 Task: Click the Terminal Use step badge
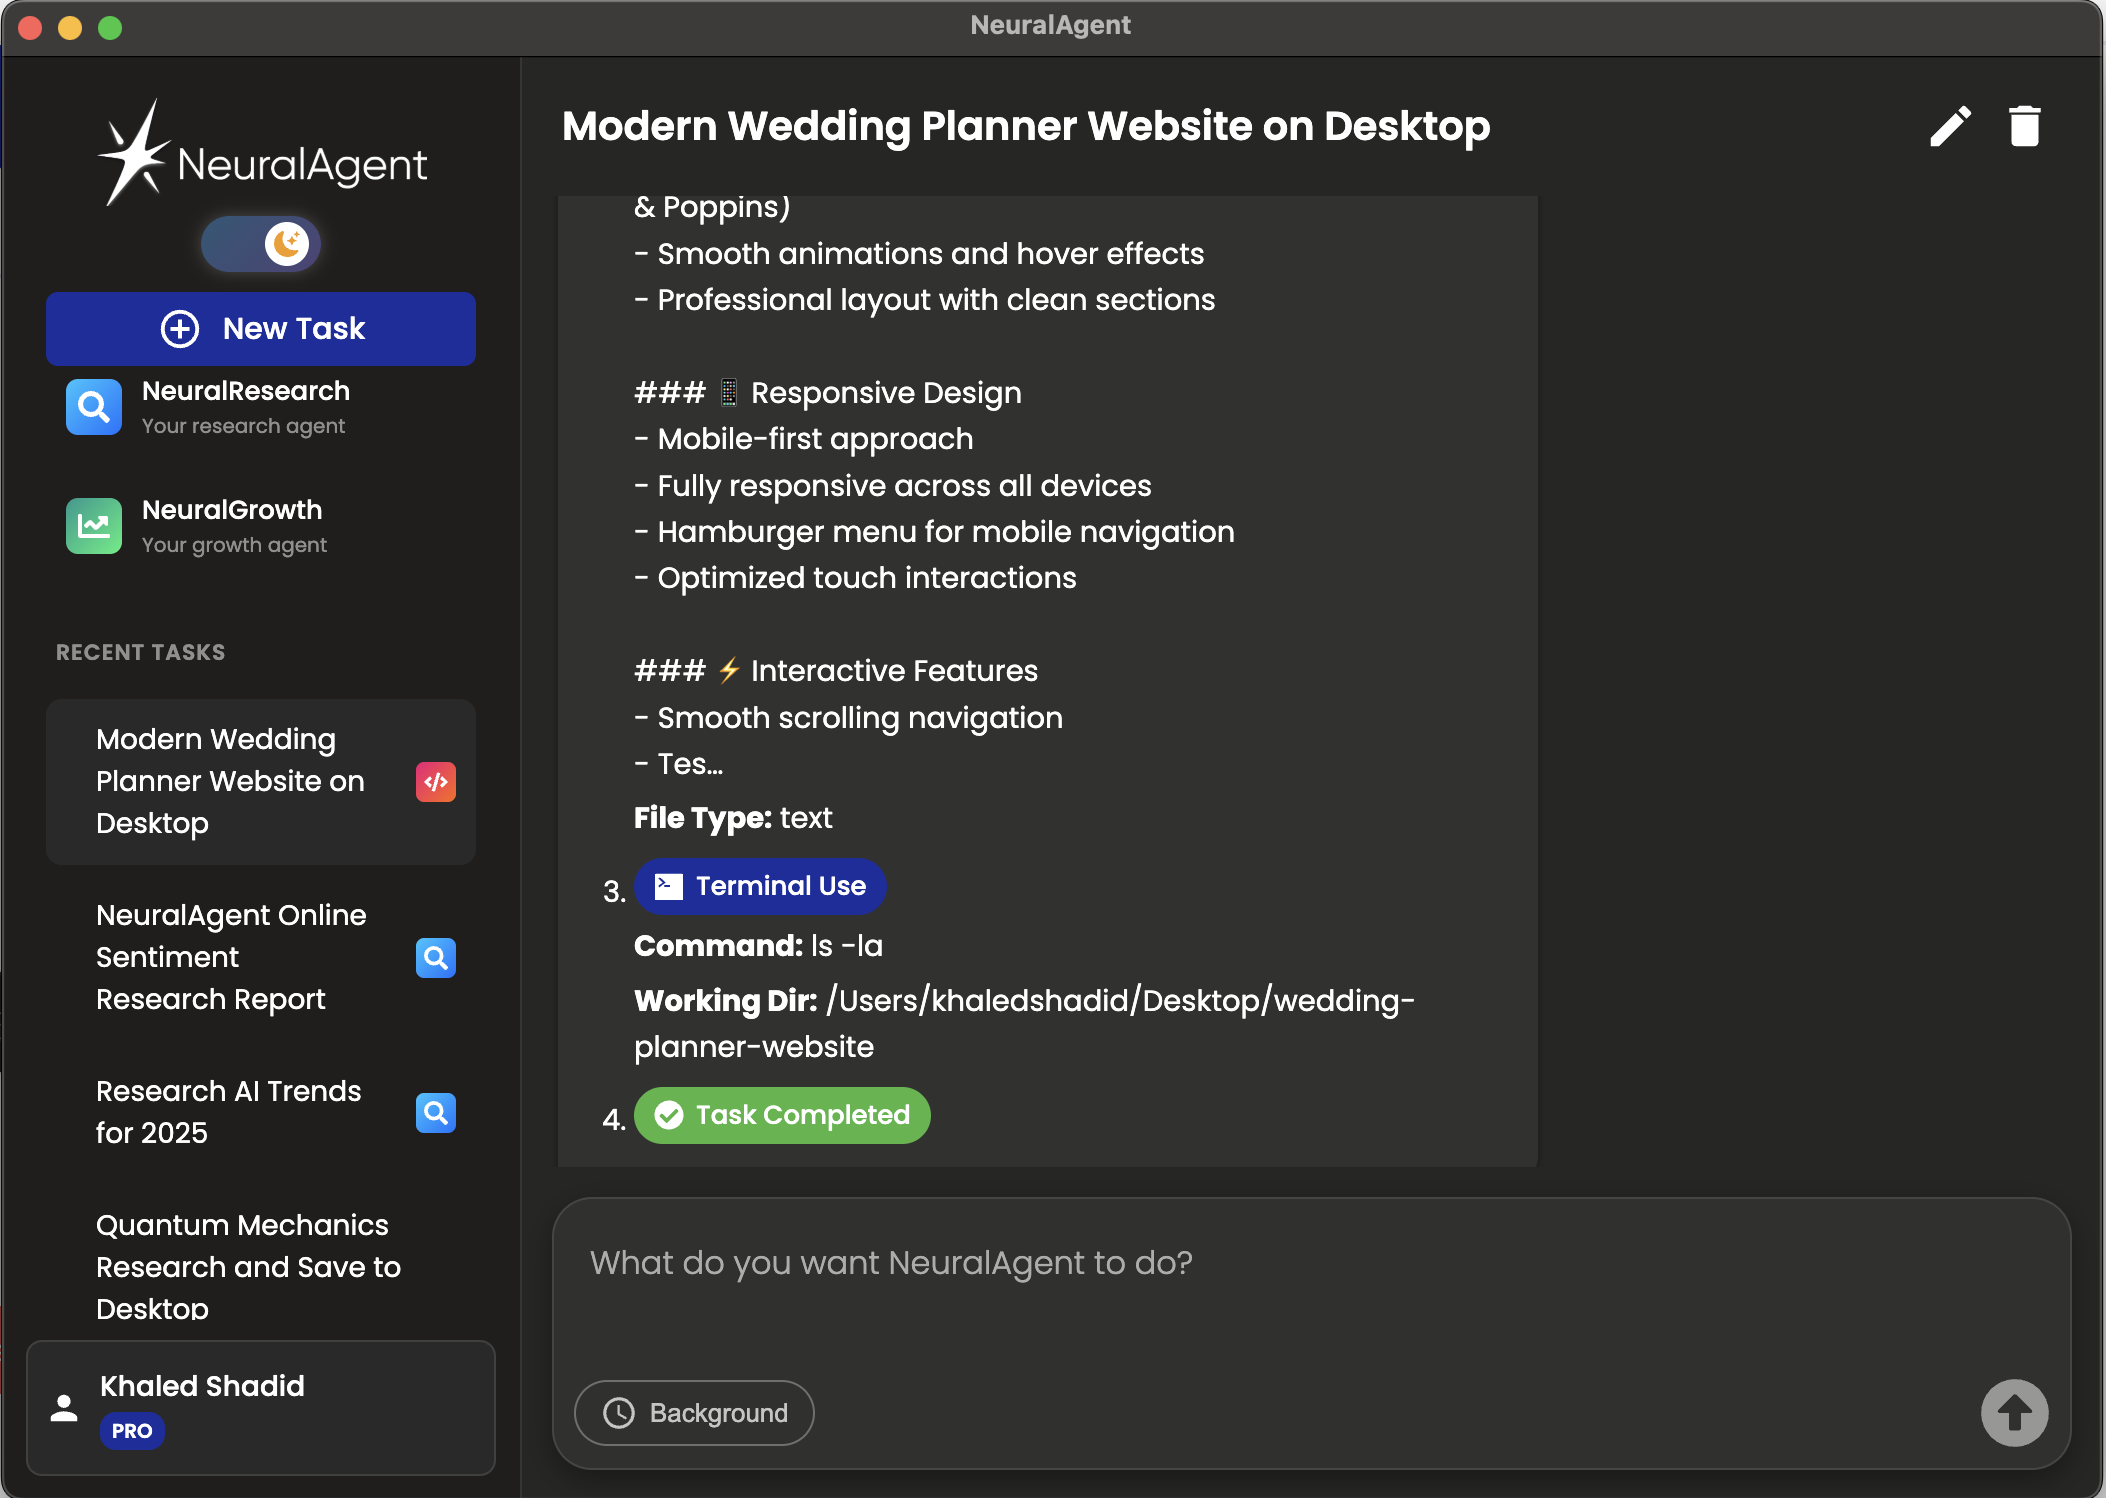click(760, 886)
